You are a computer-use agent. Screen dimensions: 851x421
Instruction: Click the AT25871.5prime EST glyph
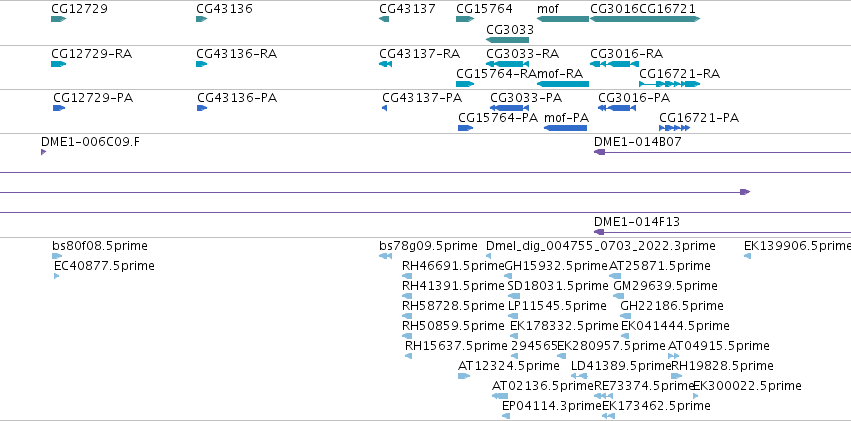(615, 276)
